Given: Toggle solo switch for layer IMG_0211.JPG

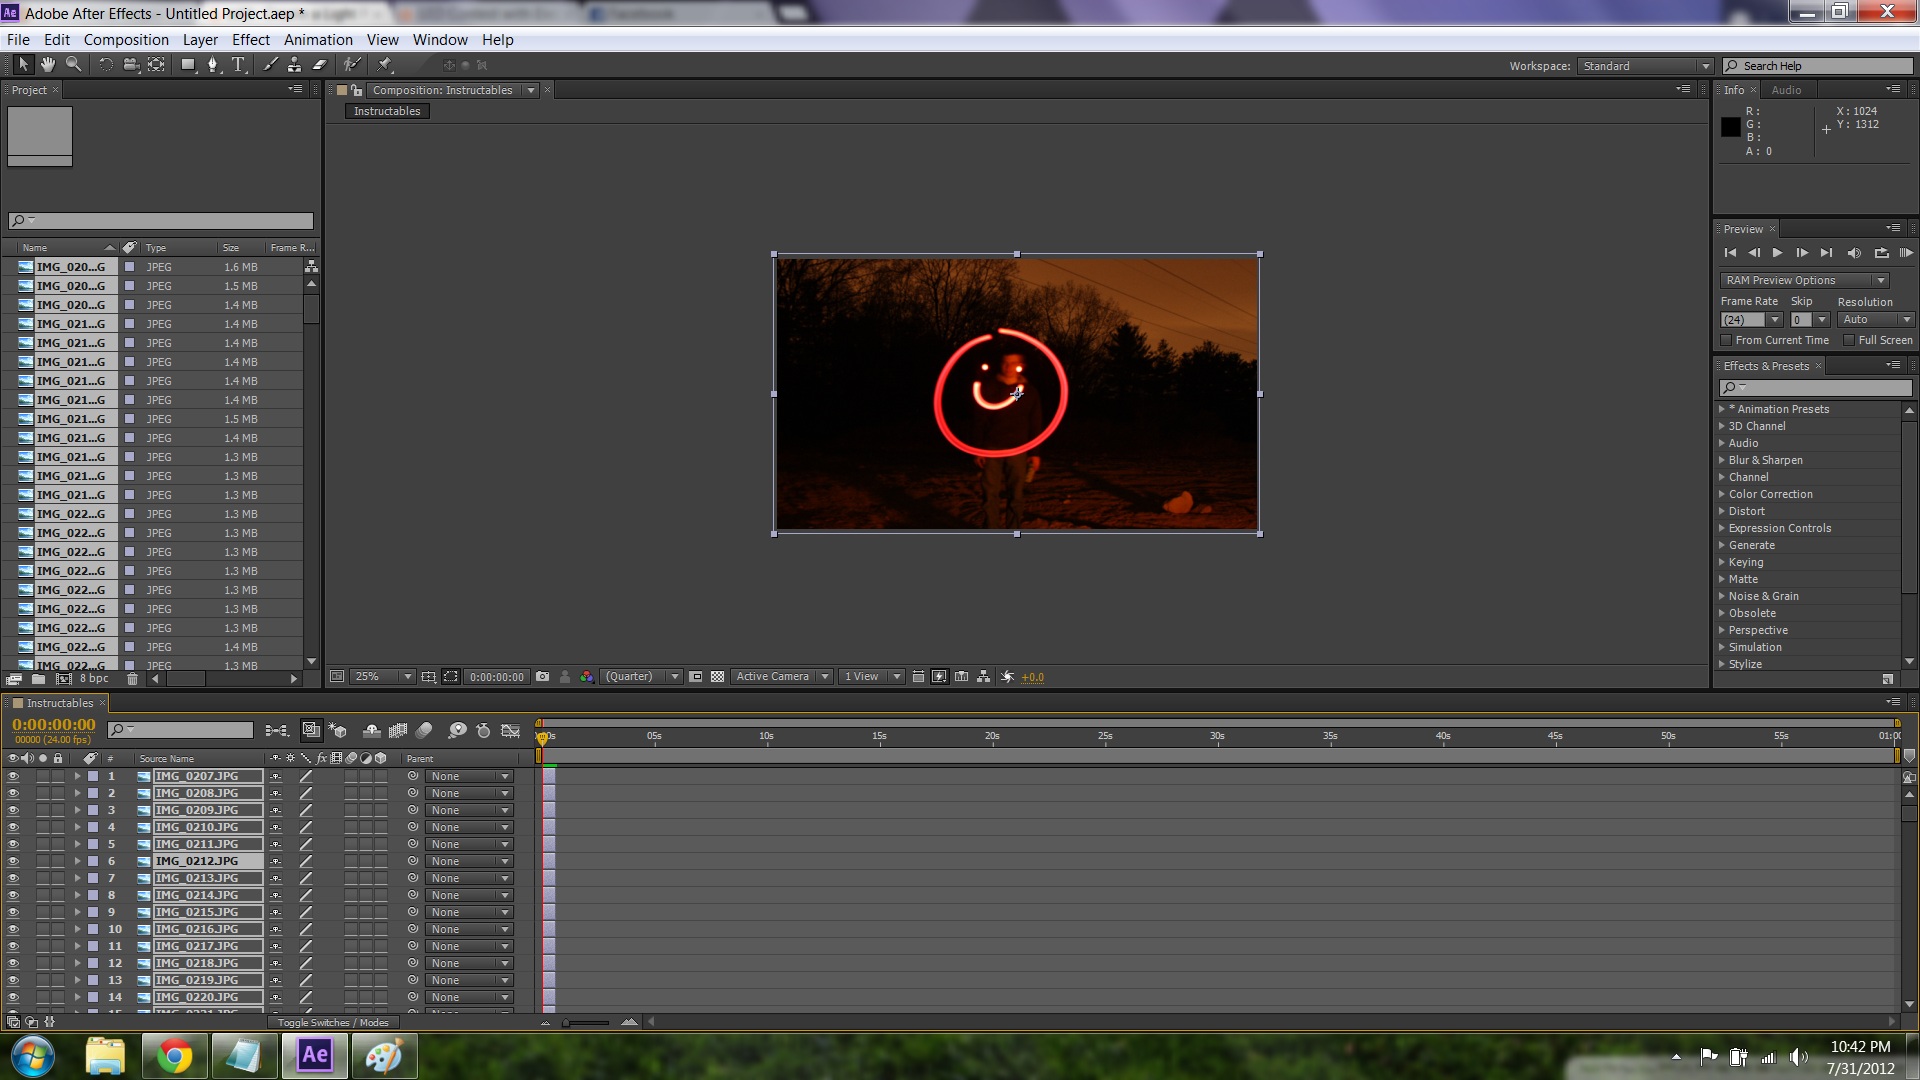Looking at the screenshot, I should click(x=43, y=844).
